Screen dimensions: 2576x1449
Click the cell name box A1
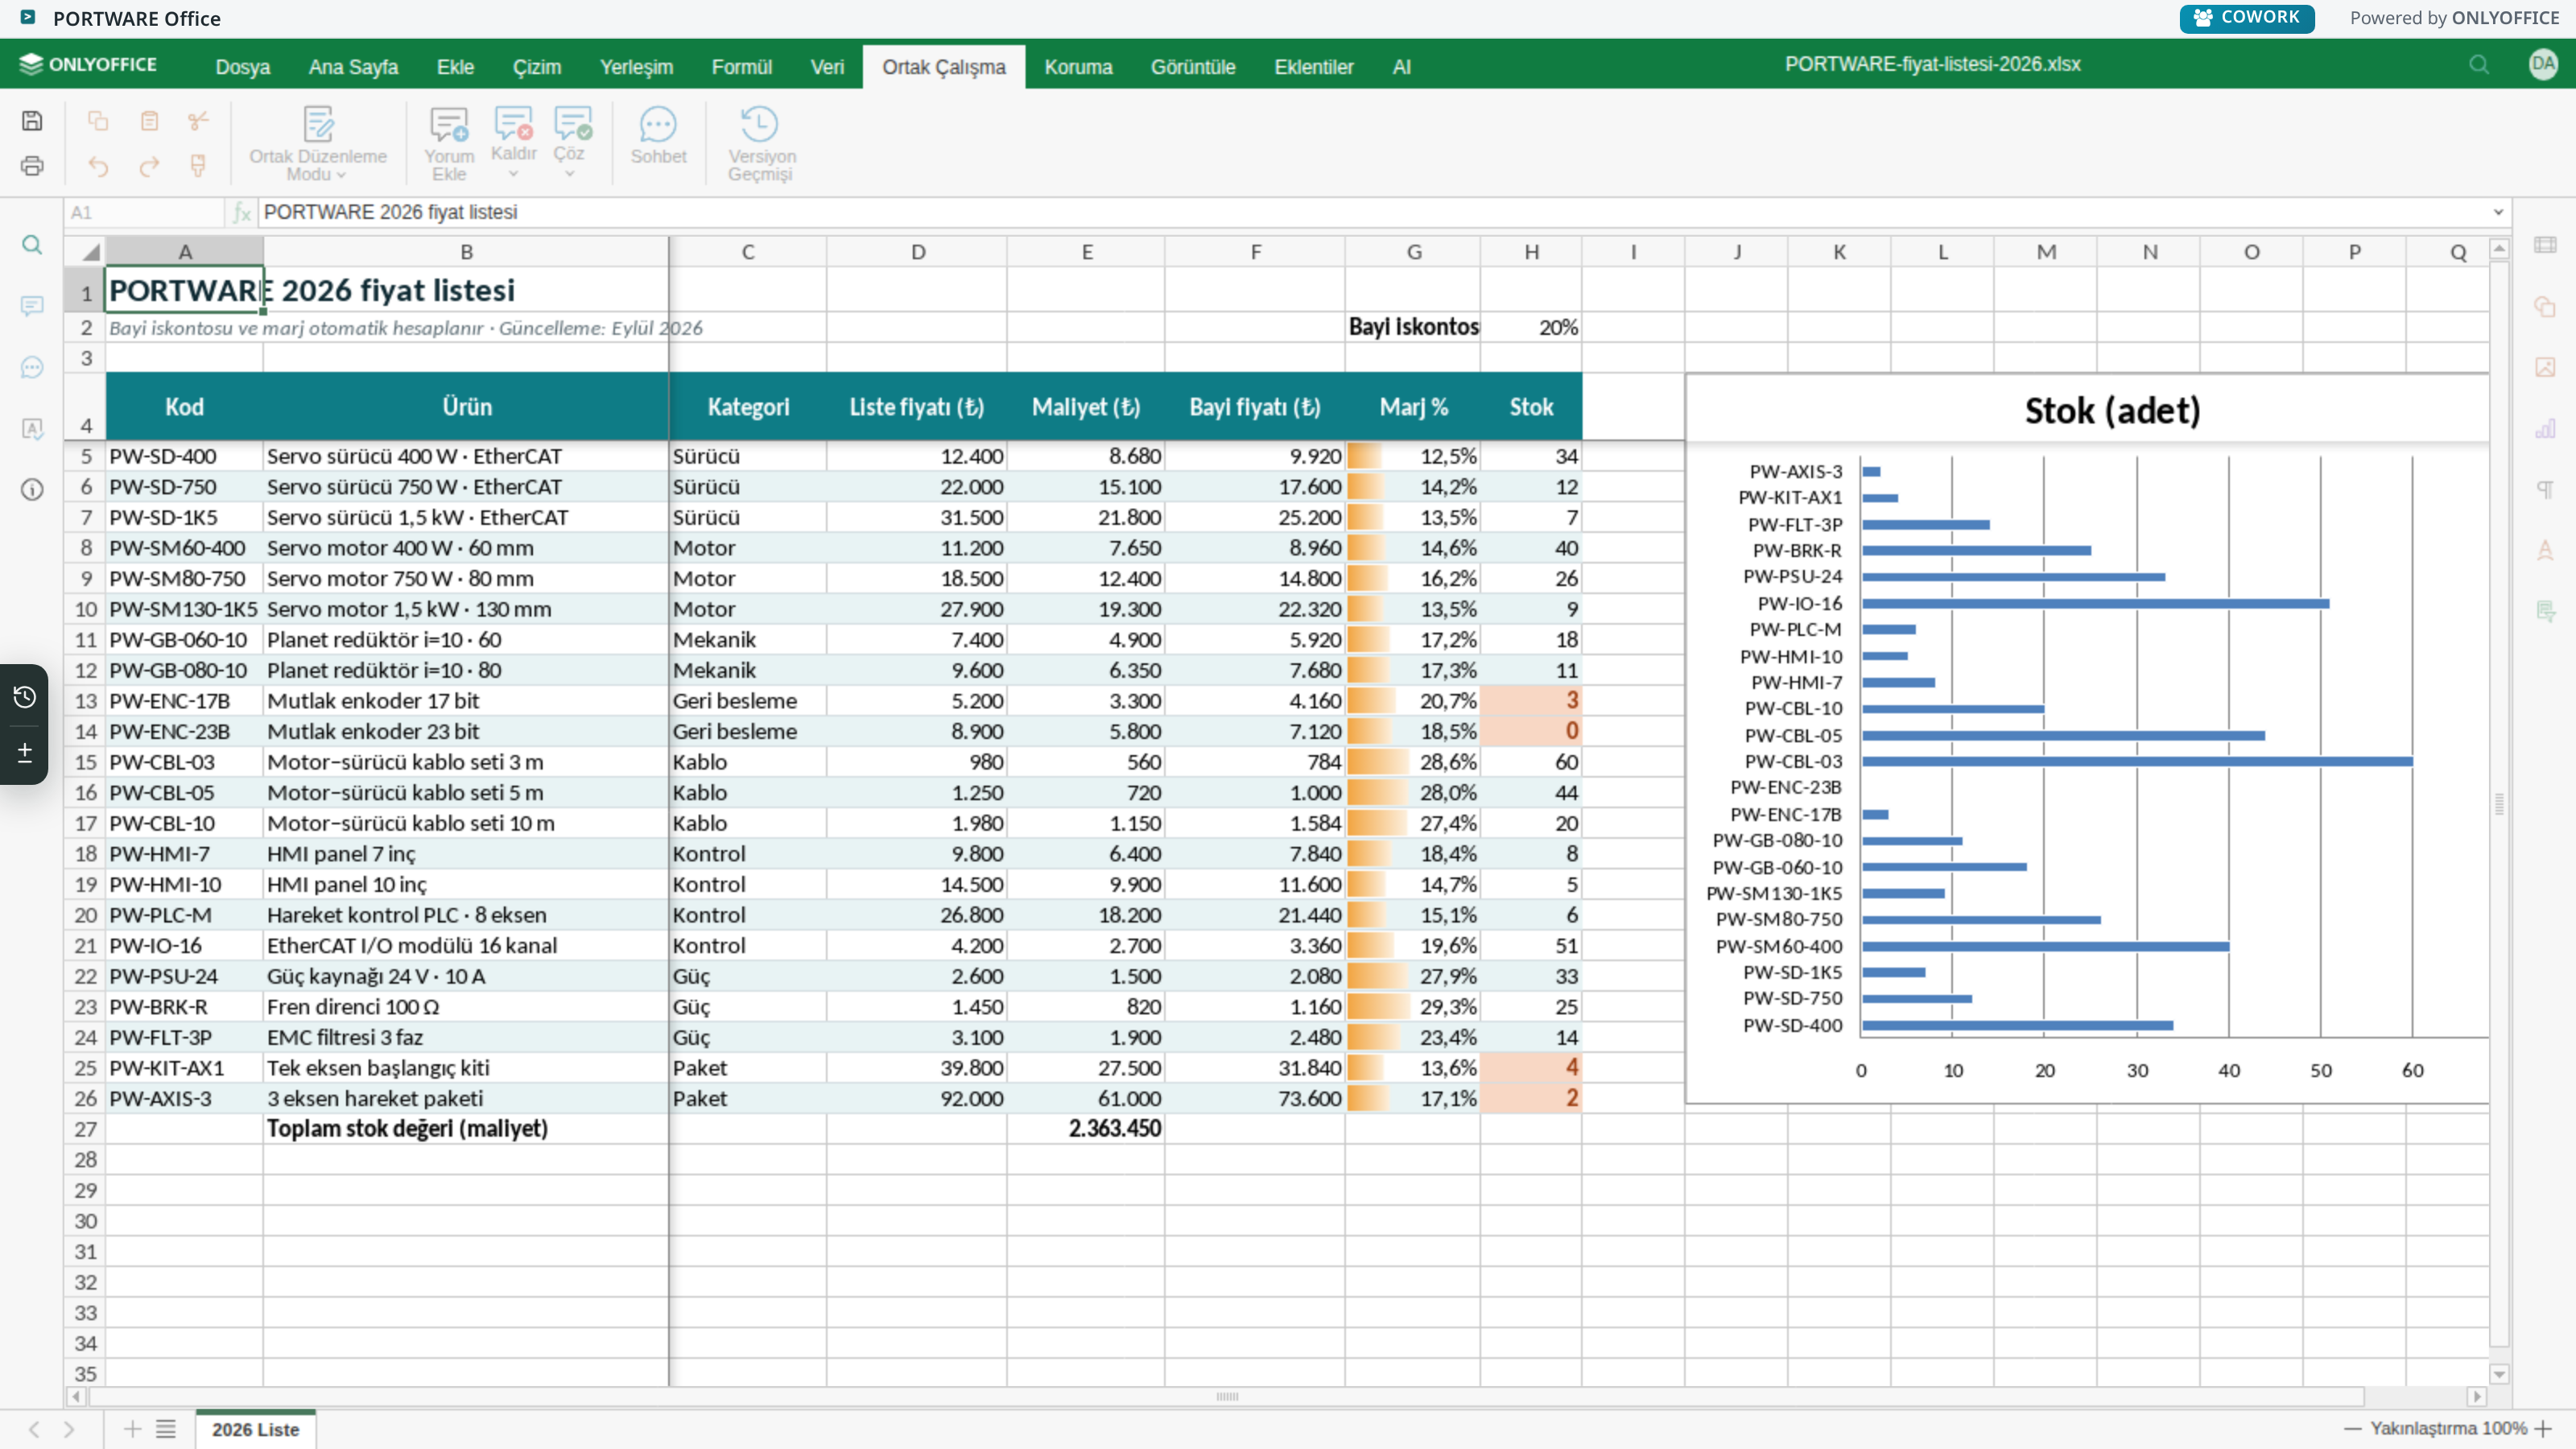pos(145,212)
